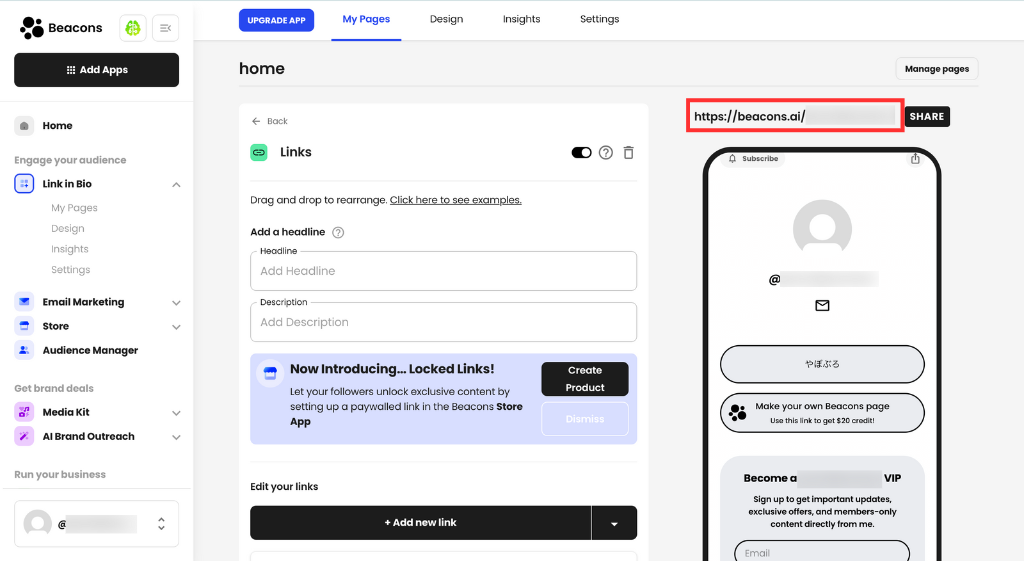Image resolution: width=1024 pixels, height=561 pixels.
Task: Open My Pages in sidebar
Action: click(74, 208)
